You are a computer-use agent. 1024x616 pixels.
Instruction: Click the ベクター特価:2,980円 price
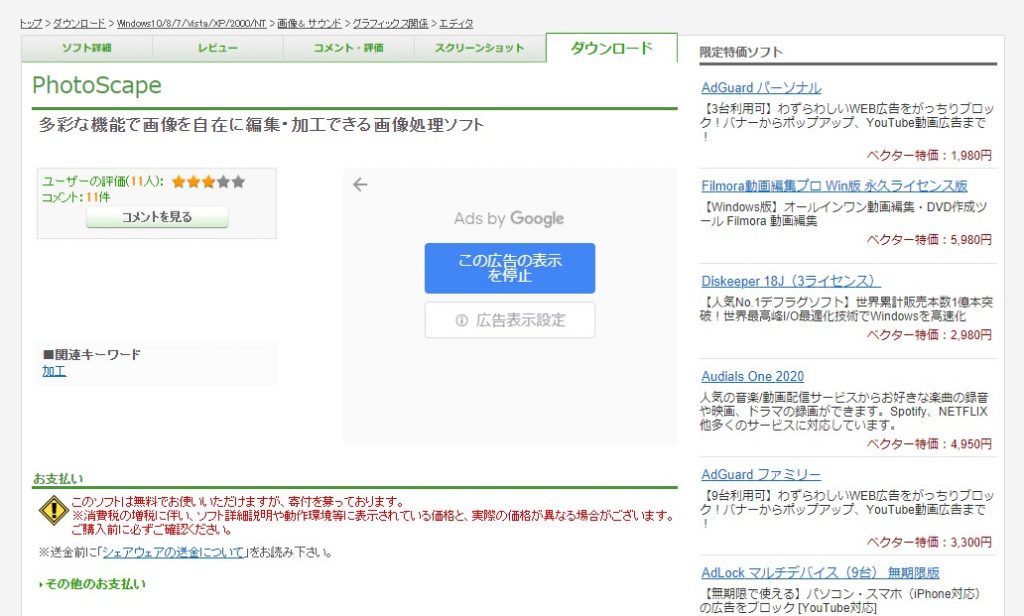pos(929,335)
